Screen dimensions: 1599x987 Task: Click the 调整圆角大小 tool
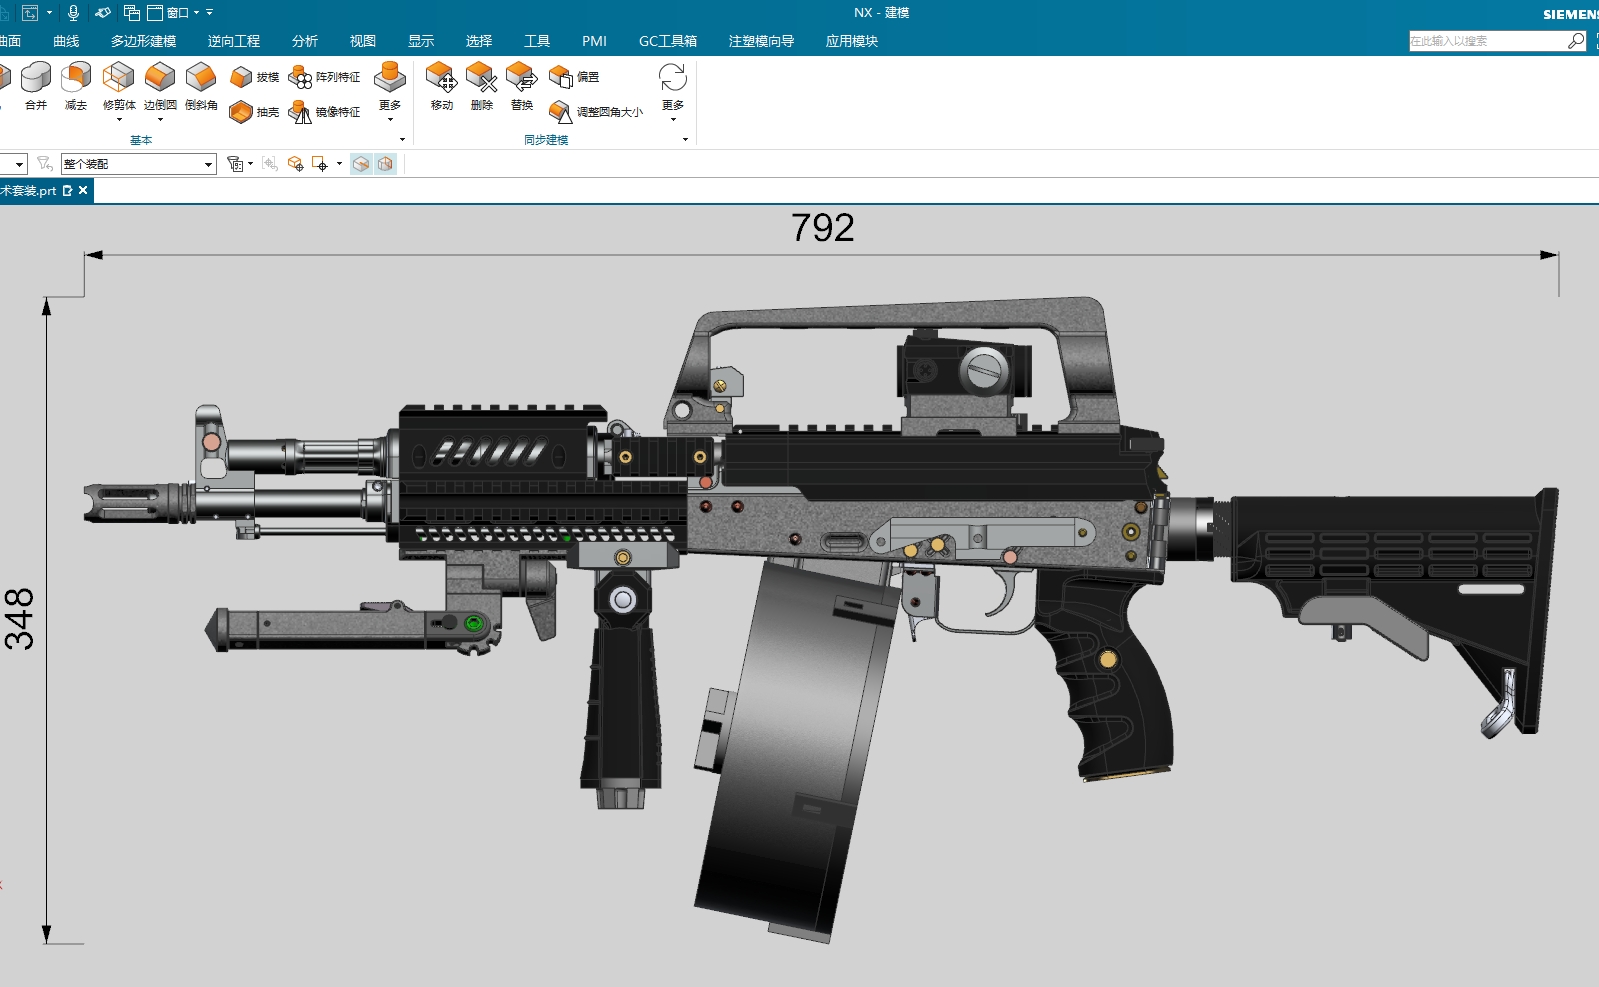point(596,112)
